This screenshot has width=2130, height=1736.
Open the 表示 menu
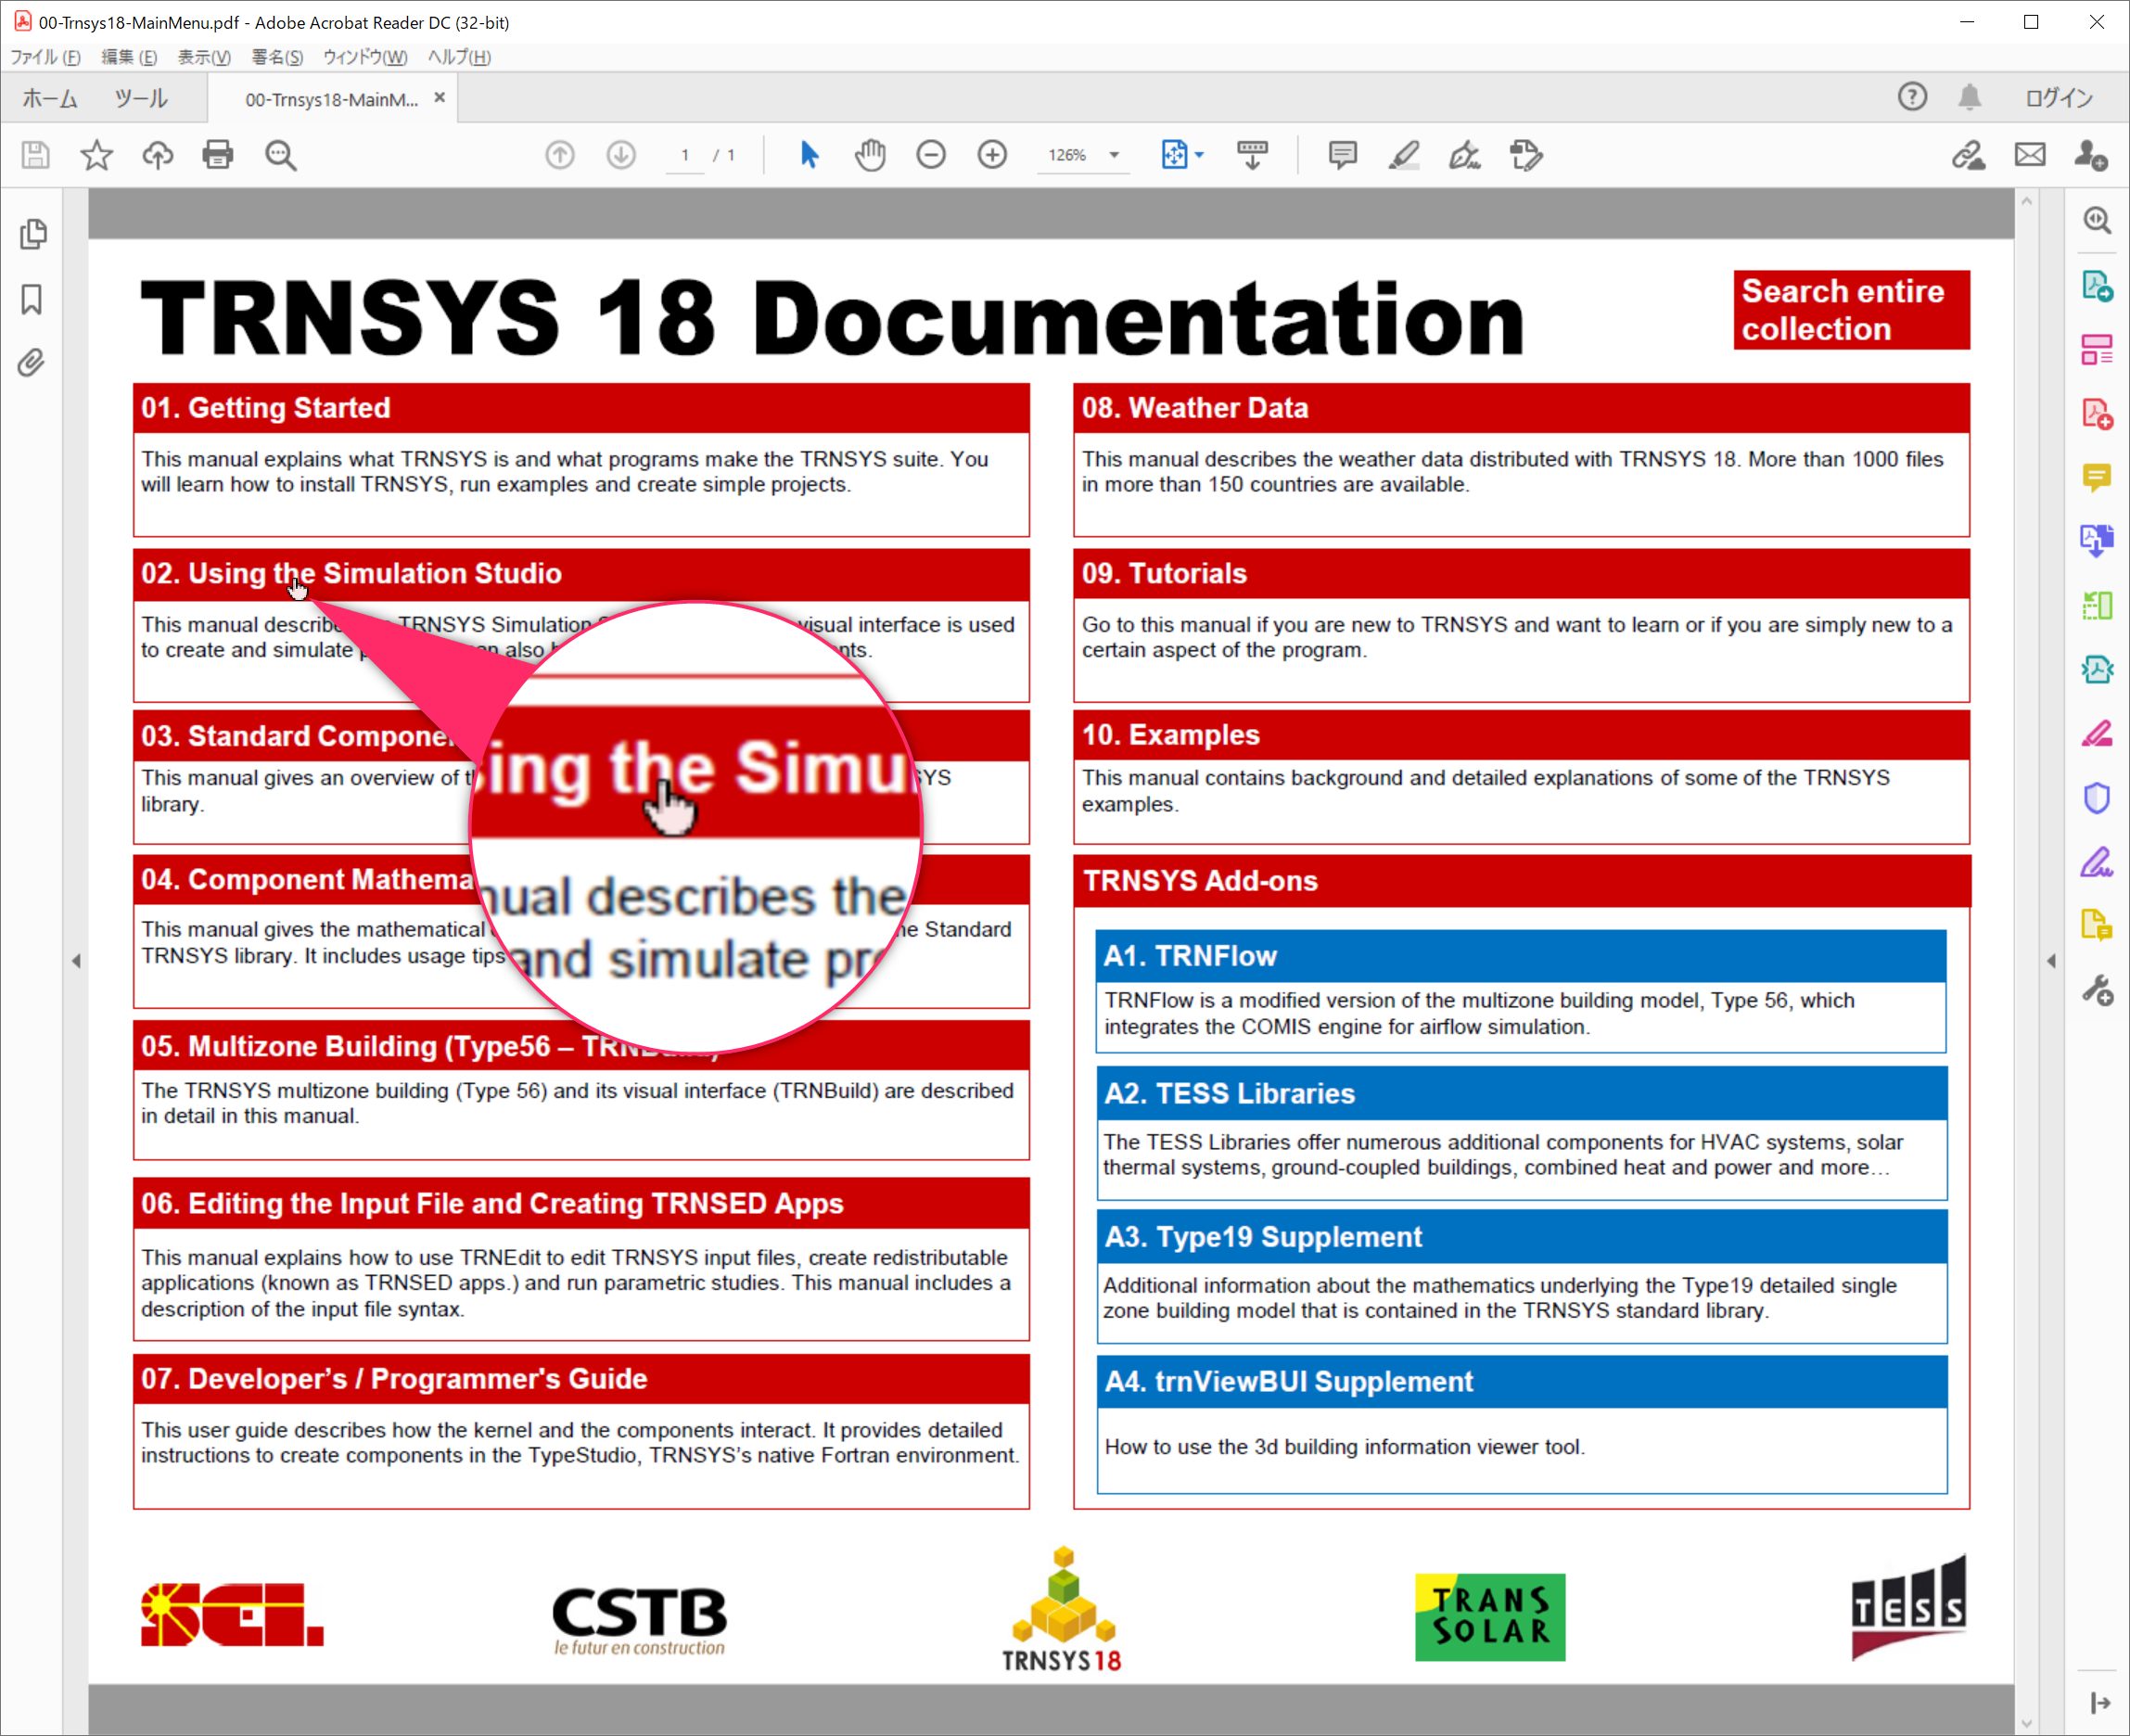point(204,57)
